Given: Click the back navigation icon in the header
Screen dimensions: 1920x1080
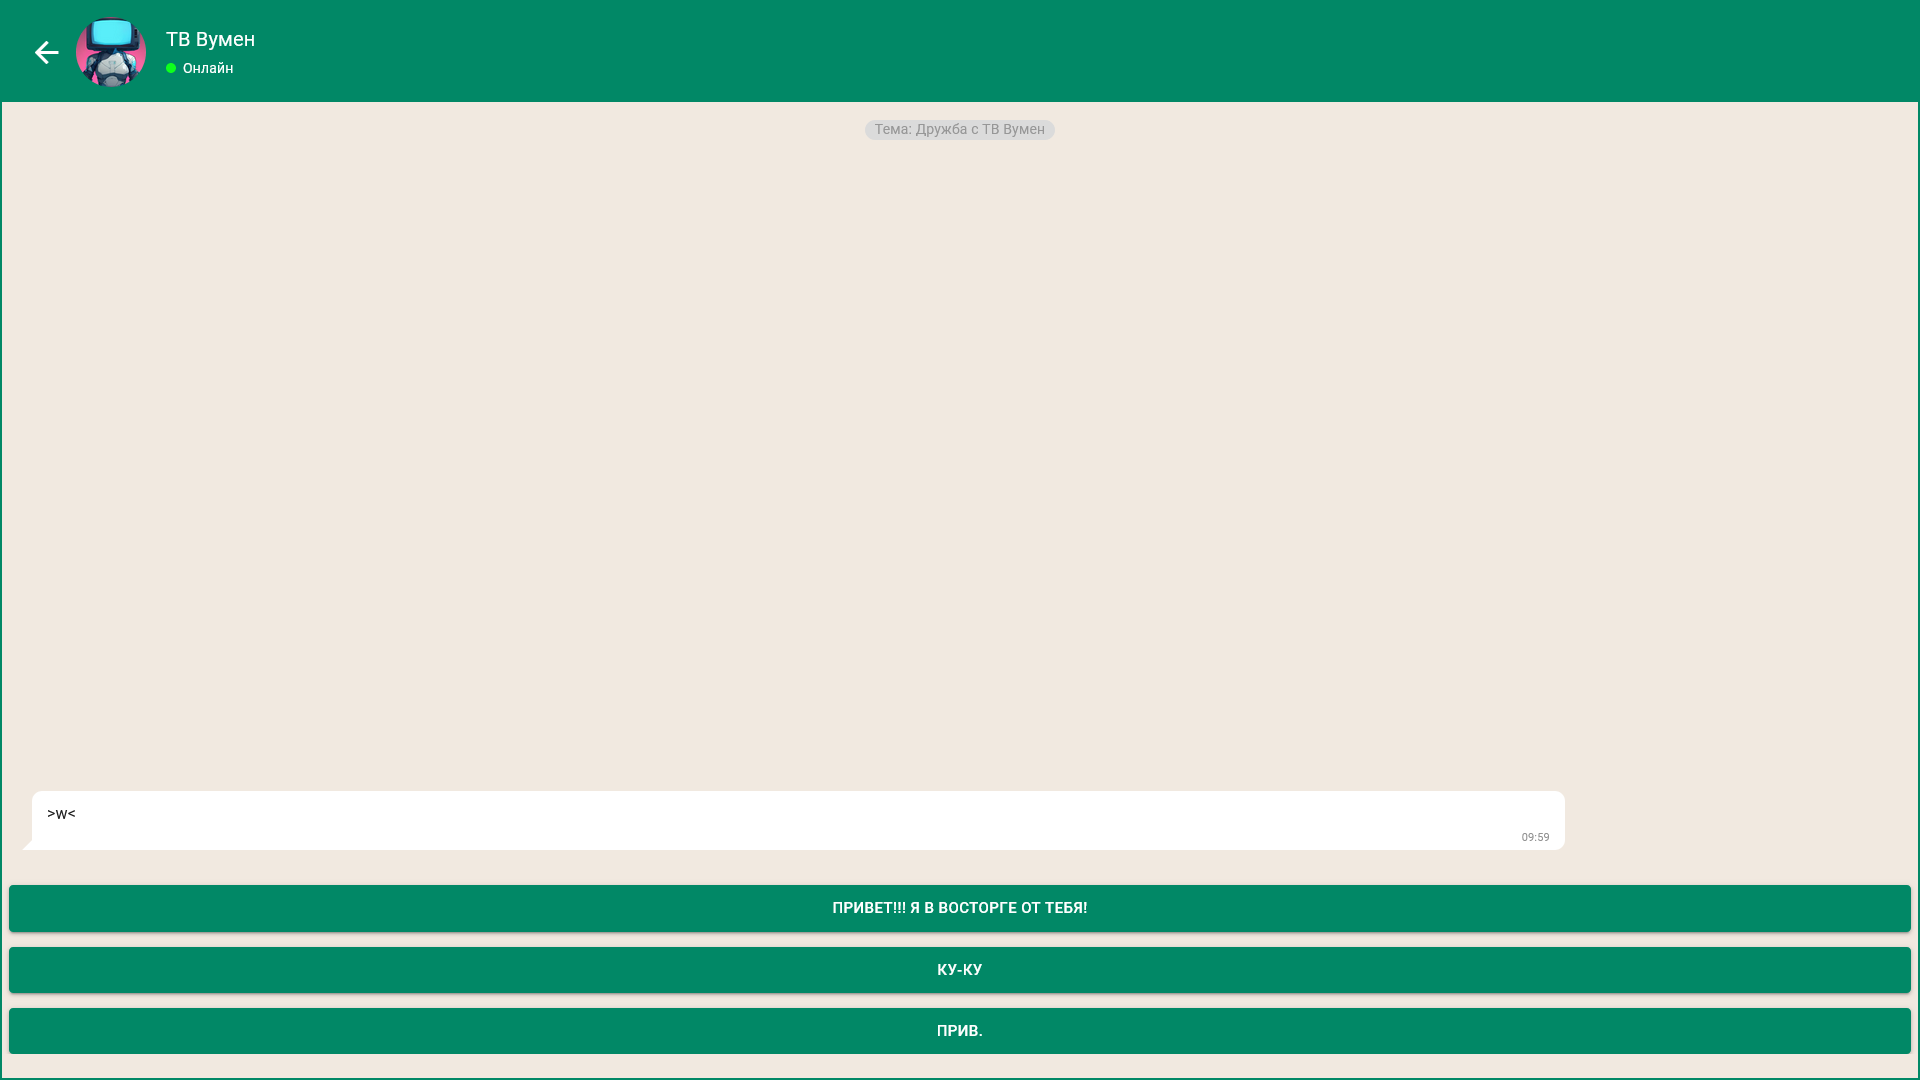Looking at the screenshot, I should click(x=46, y=52).
